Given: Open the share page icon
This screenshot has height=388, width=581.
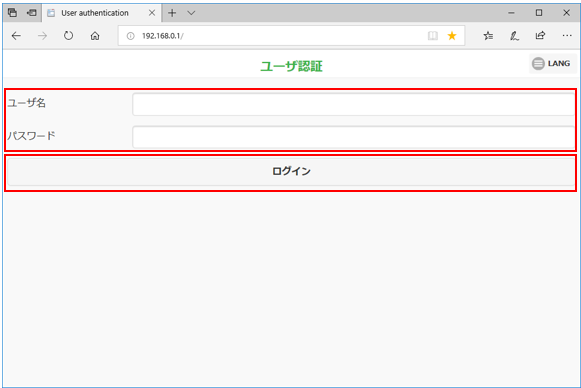Looking at the screenshot, I should click(x=540, y=36).
